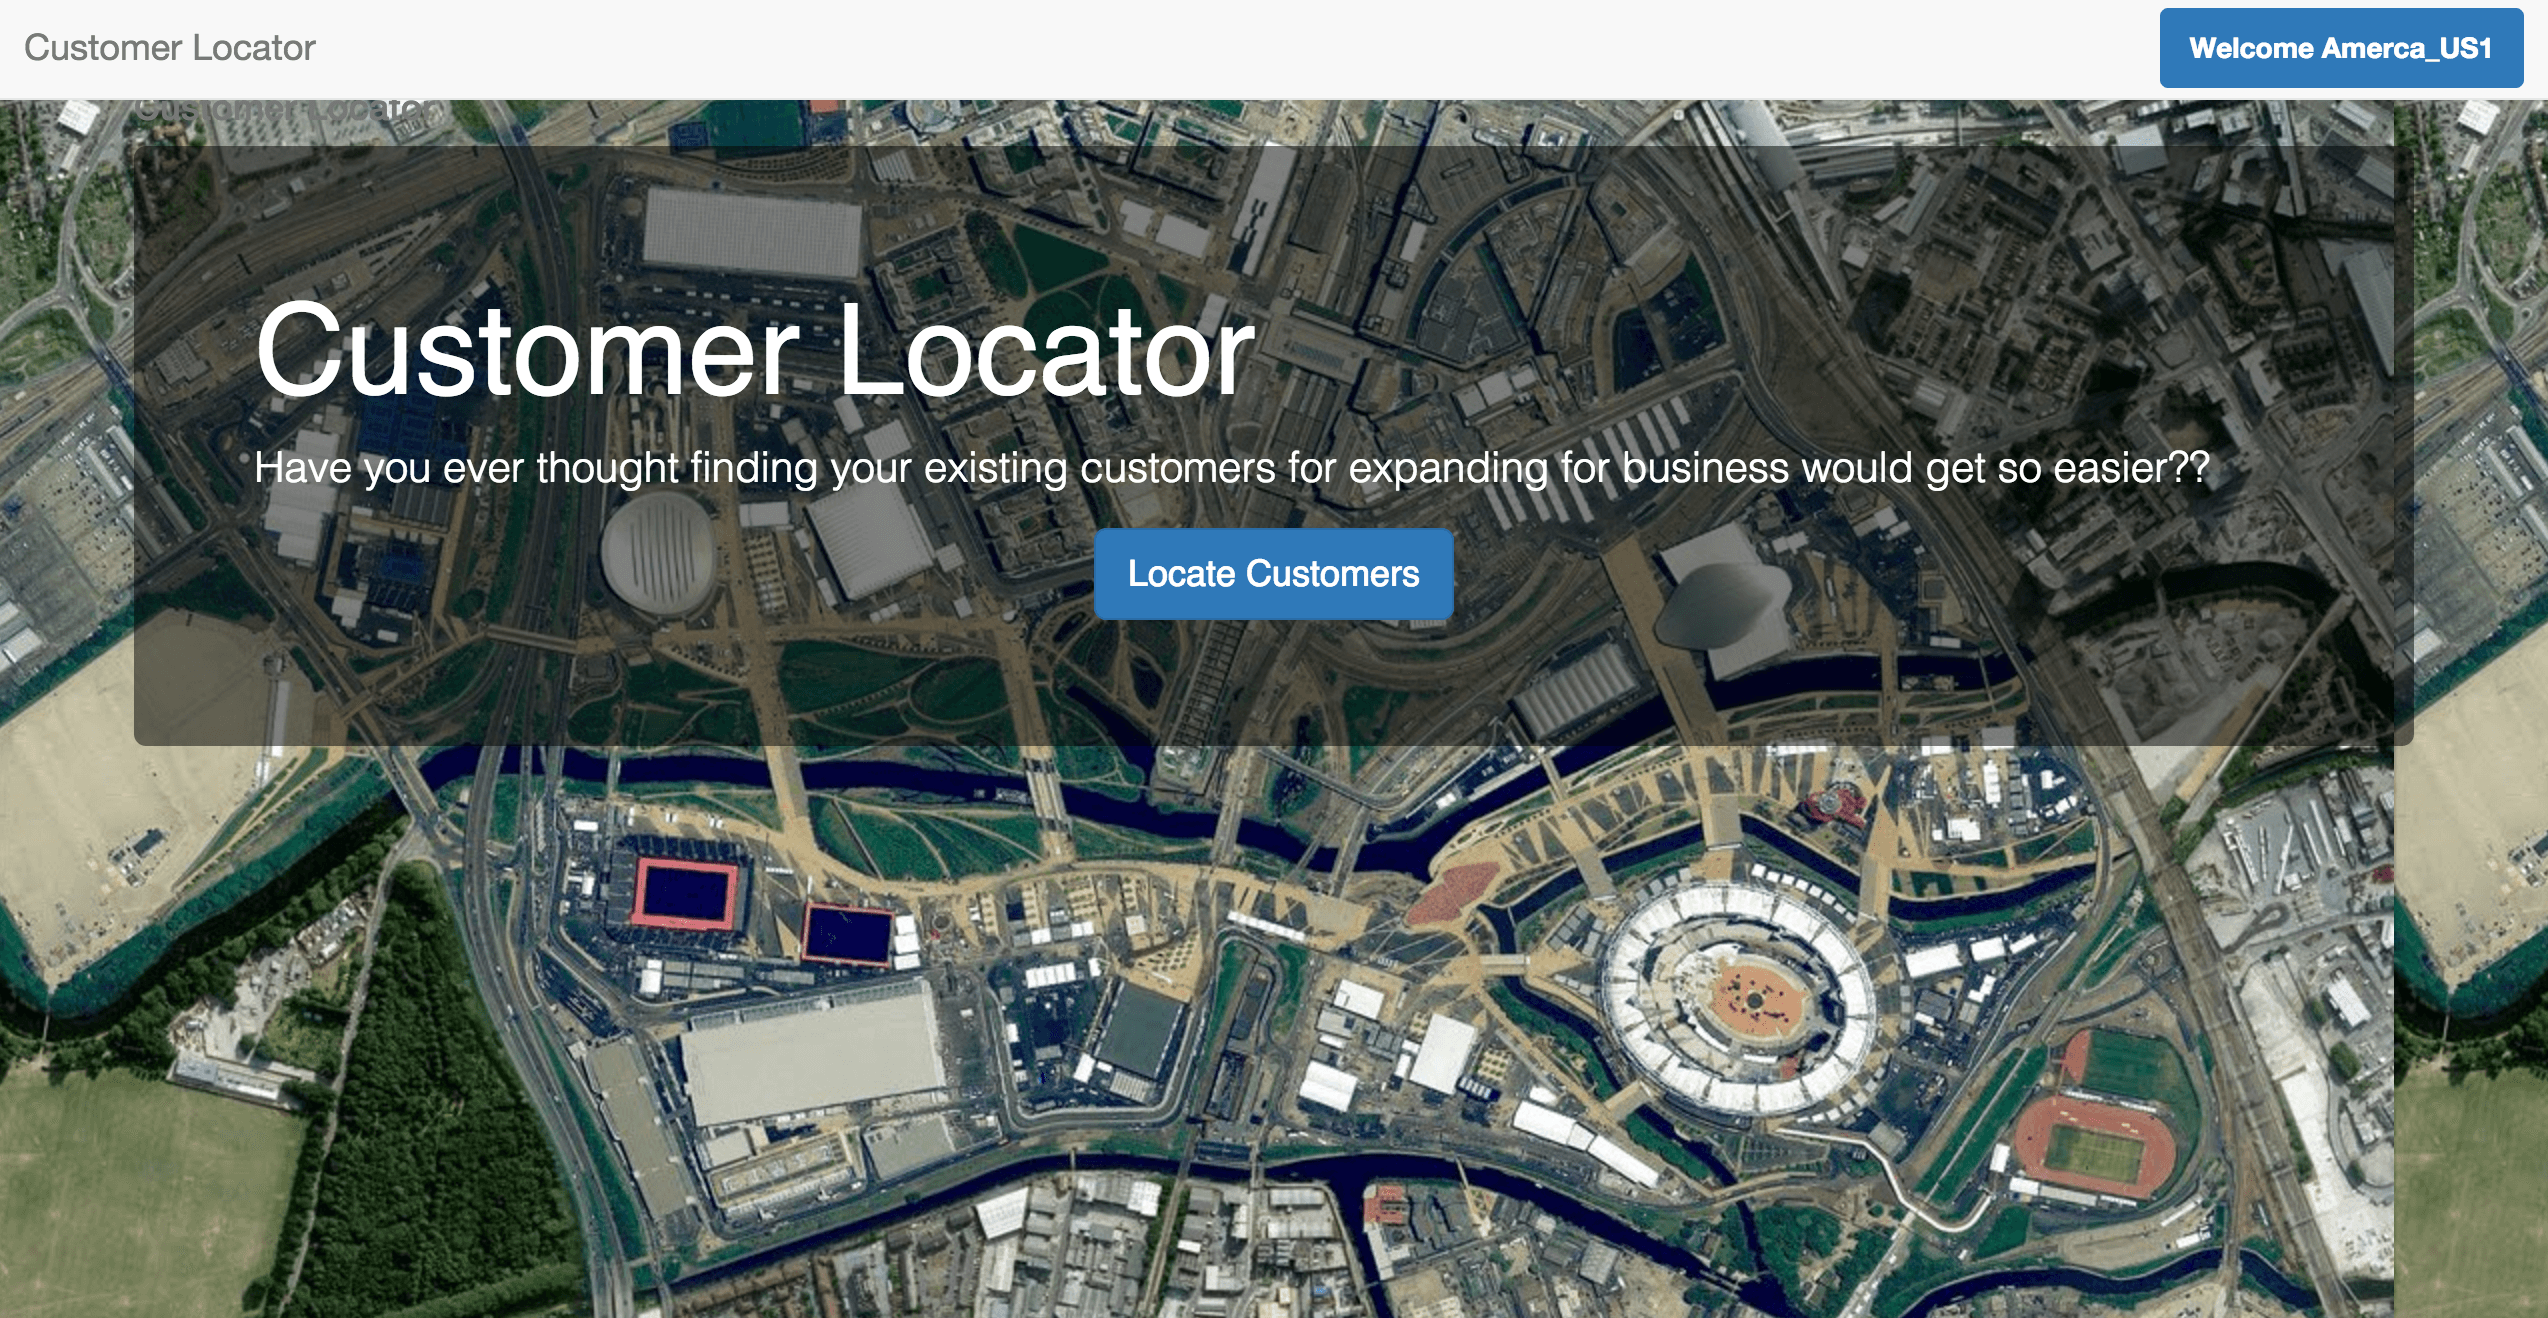Click the white circular dome building
The image size is (2548, 1318).
(658, 556)
